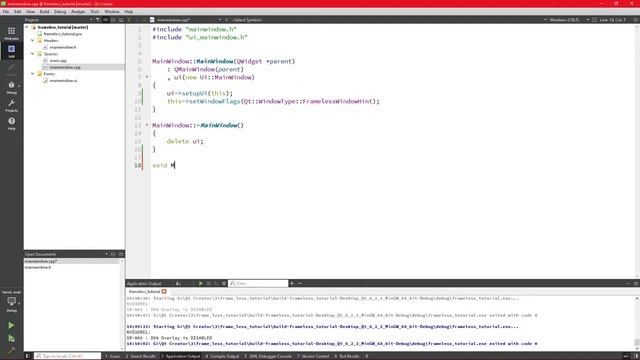Split the Projects pane

coord(113,20)
